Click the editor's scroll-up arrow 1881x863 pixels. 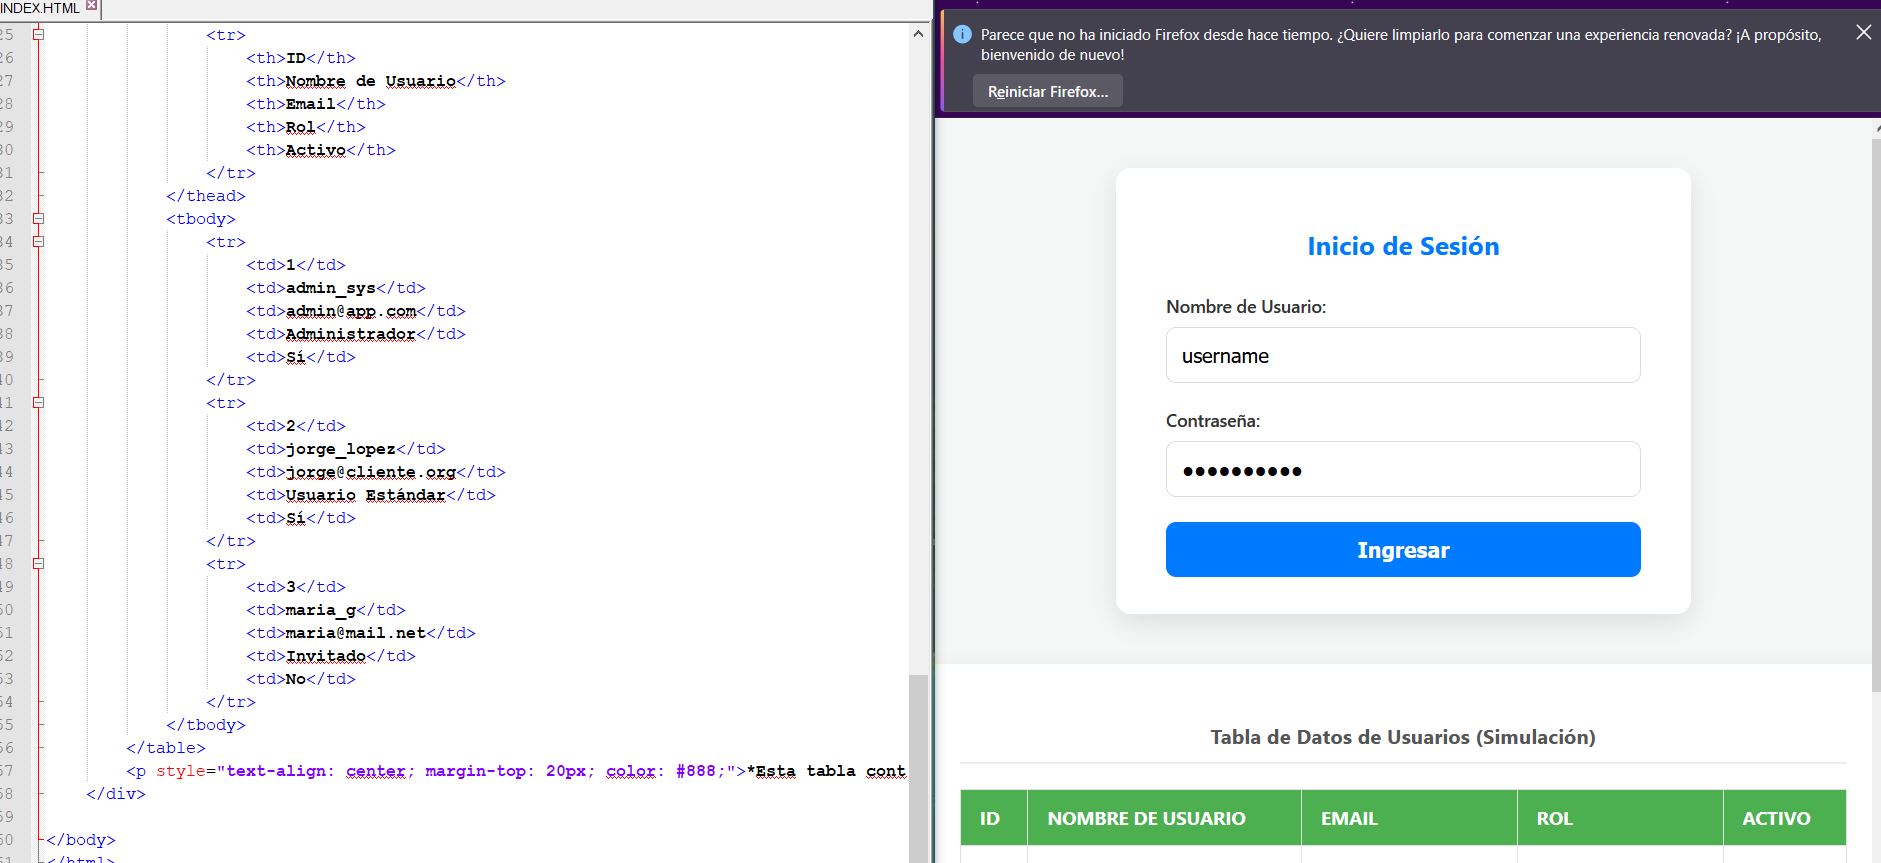pos(918,34)
